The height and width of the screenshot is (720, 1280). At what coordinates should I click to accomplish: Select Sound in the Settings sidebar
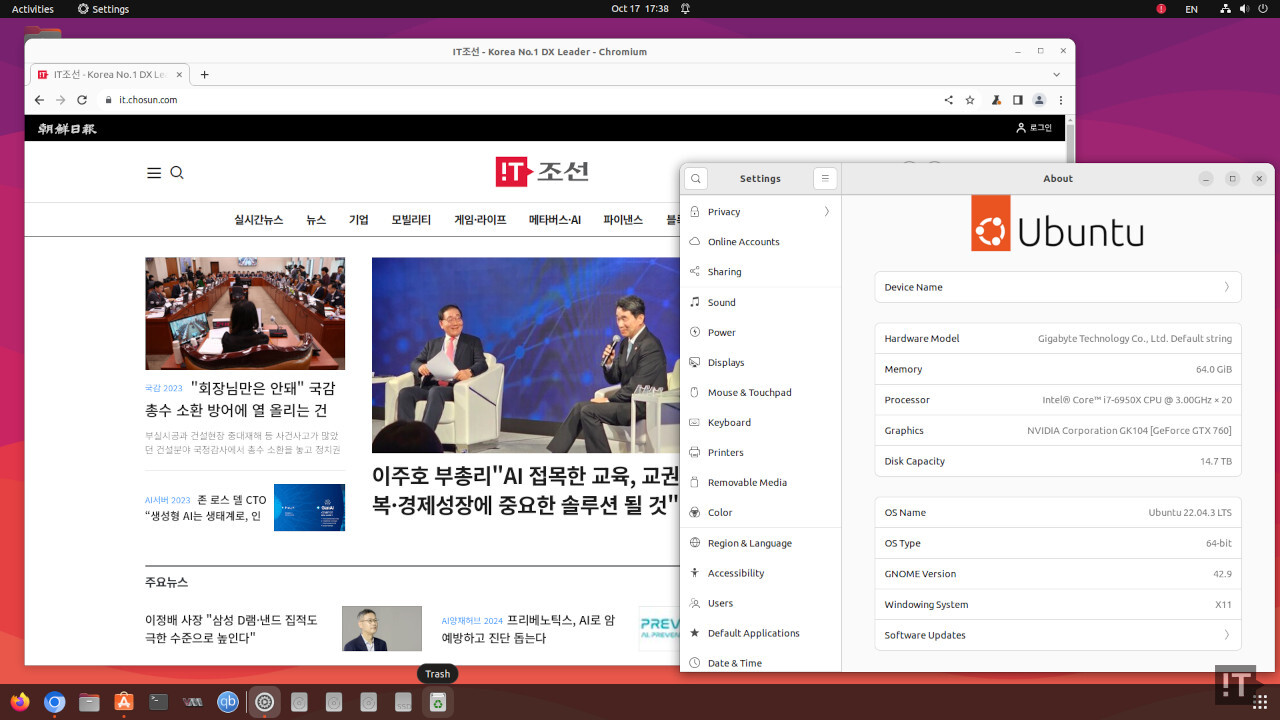(722, 302)
